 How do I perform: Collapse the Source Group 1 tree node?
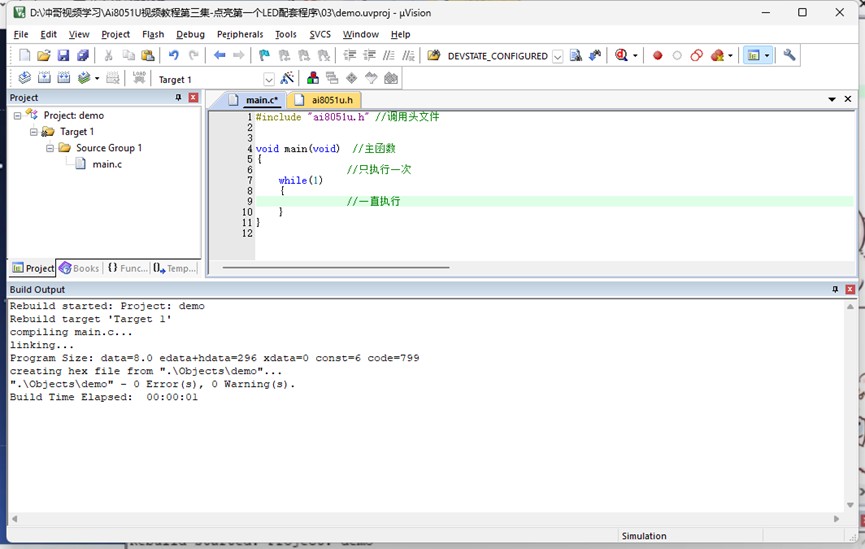point(50,148)
